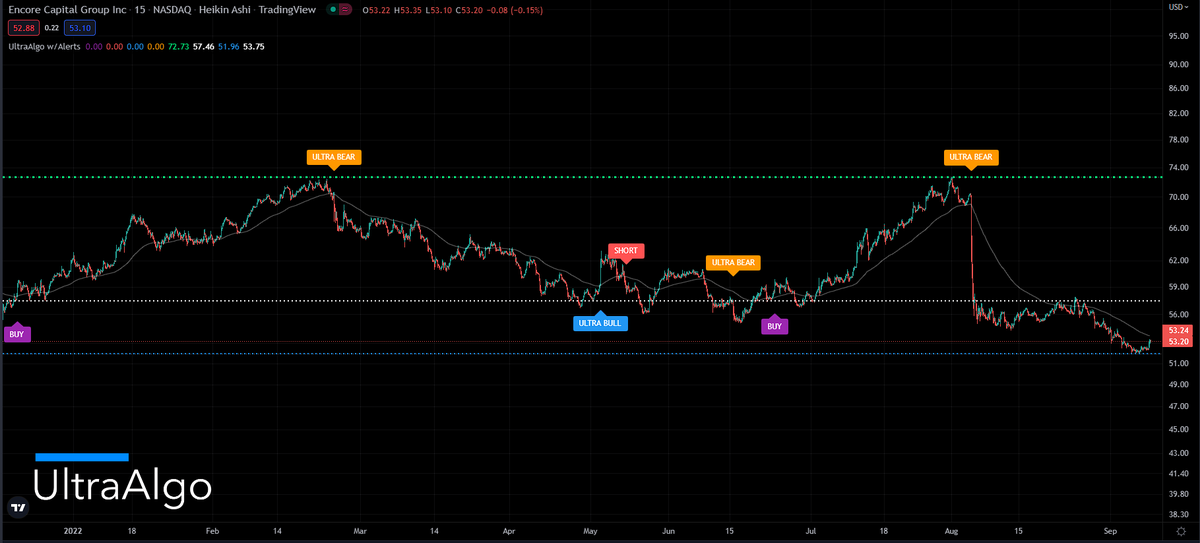Click the green dotted resistance line
Image resolution: width=1200 pixels, height=543 pixels.
(580, 177)
